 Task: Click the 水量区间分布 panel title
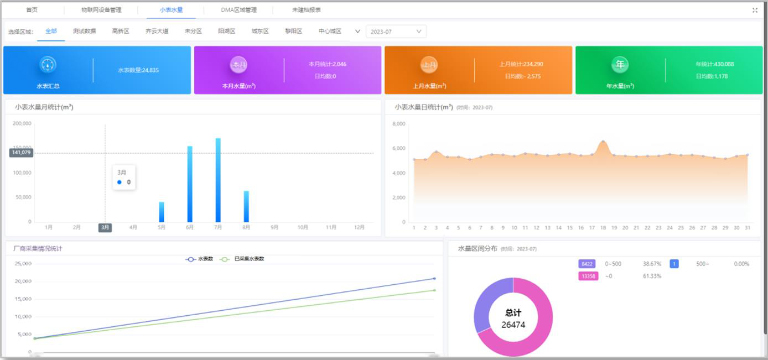click(478, 249)
